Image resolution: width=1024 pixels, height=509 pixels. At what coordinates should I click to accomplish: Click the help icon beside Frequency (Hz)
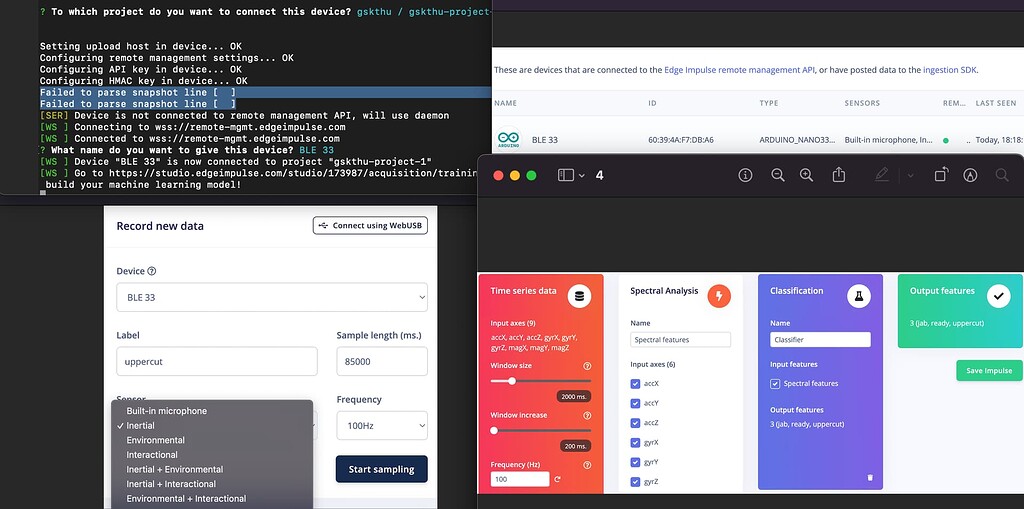click(587, 465)
